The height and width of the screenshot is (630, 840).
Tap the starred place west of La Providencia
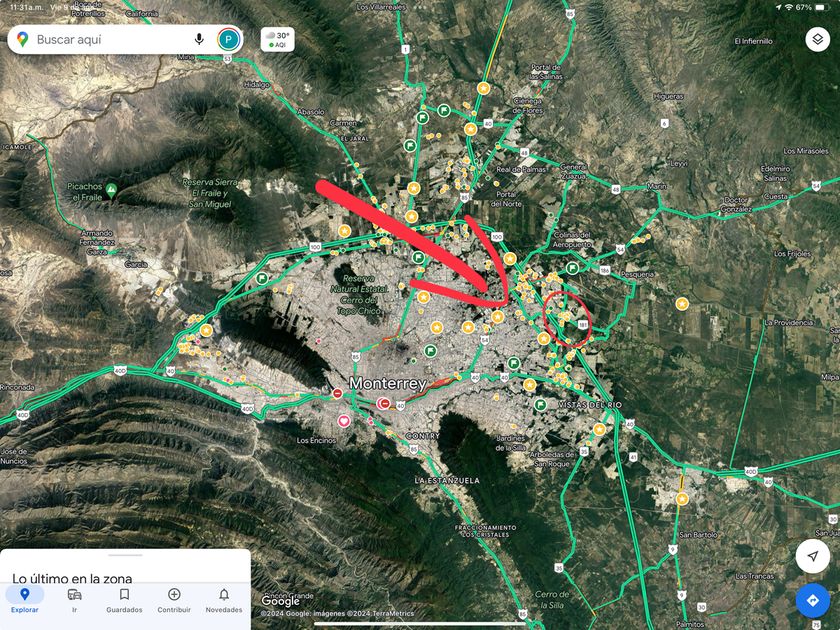[x=681, y=304]
